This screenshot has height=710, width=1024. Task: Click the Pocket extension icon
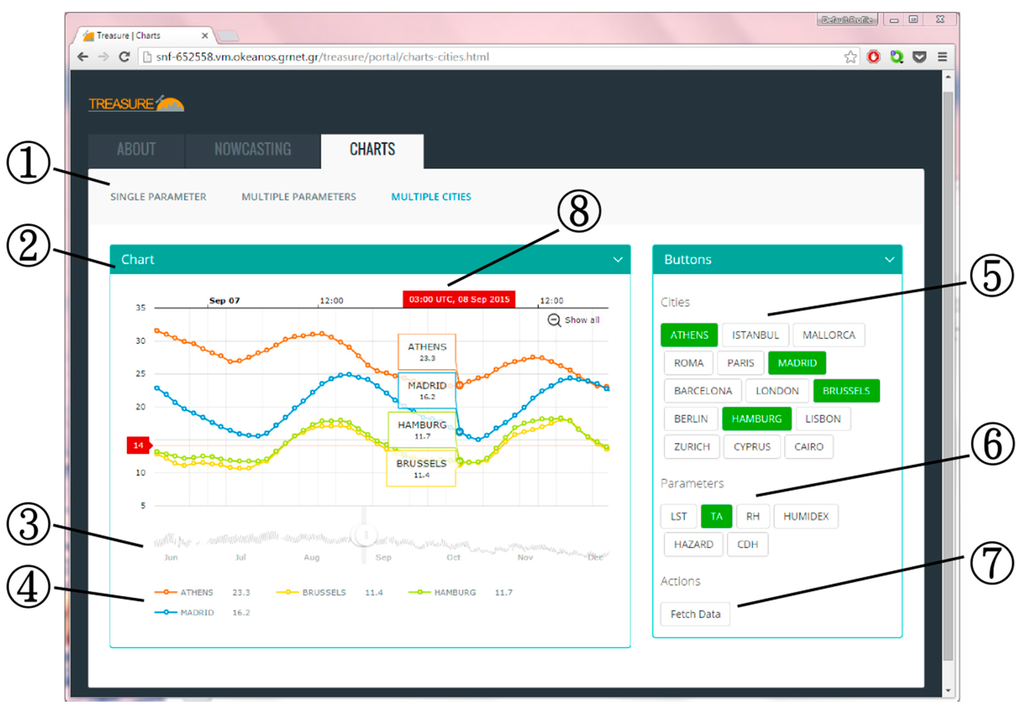[x=920, y=57]
